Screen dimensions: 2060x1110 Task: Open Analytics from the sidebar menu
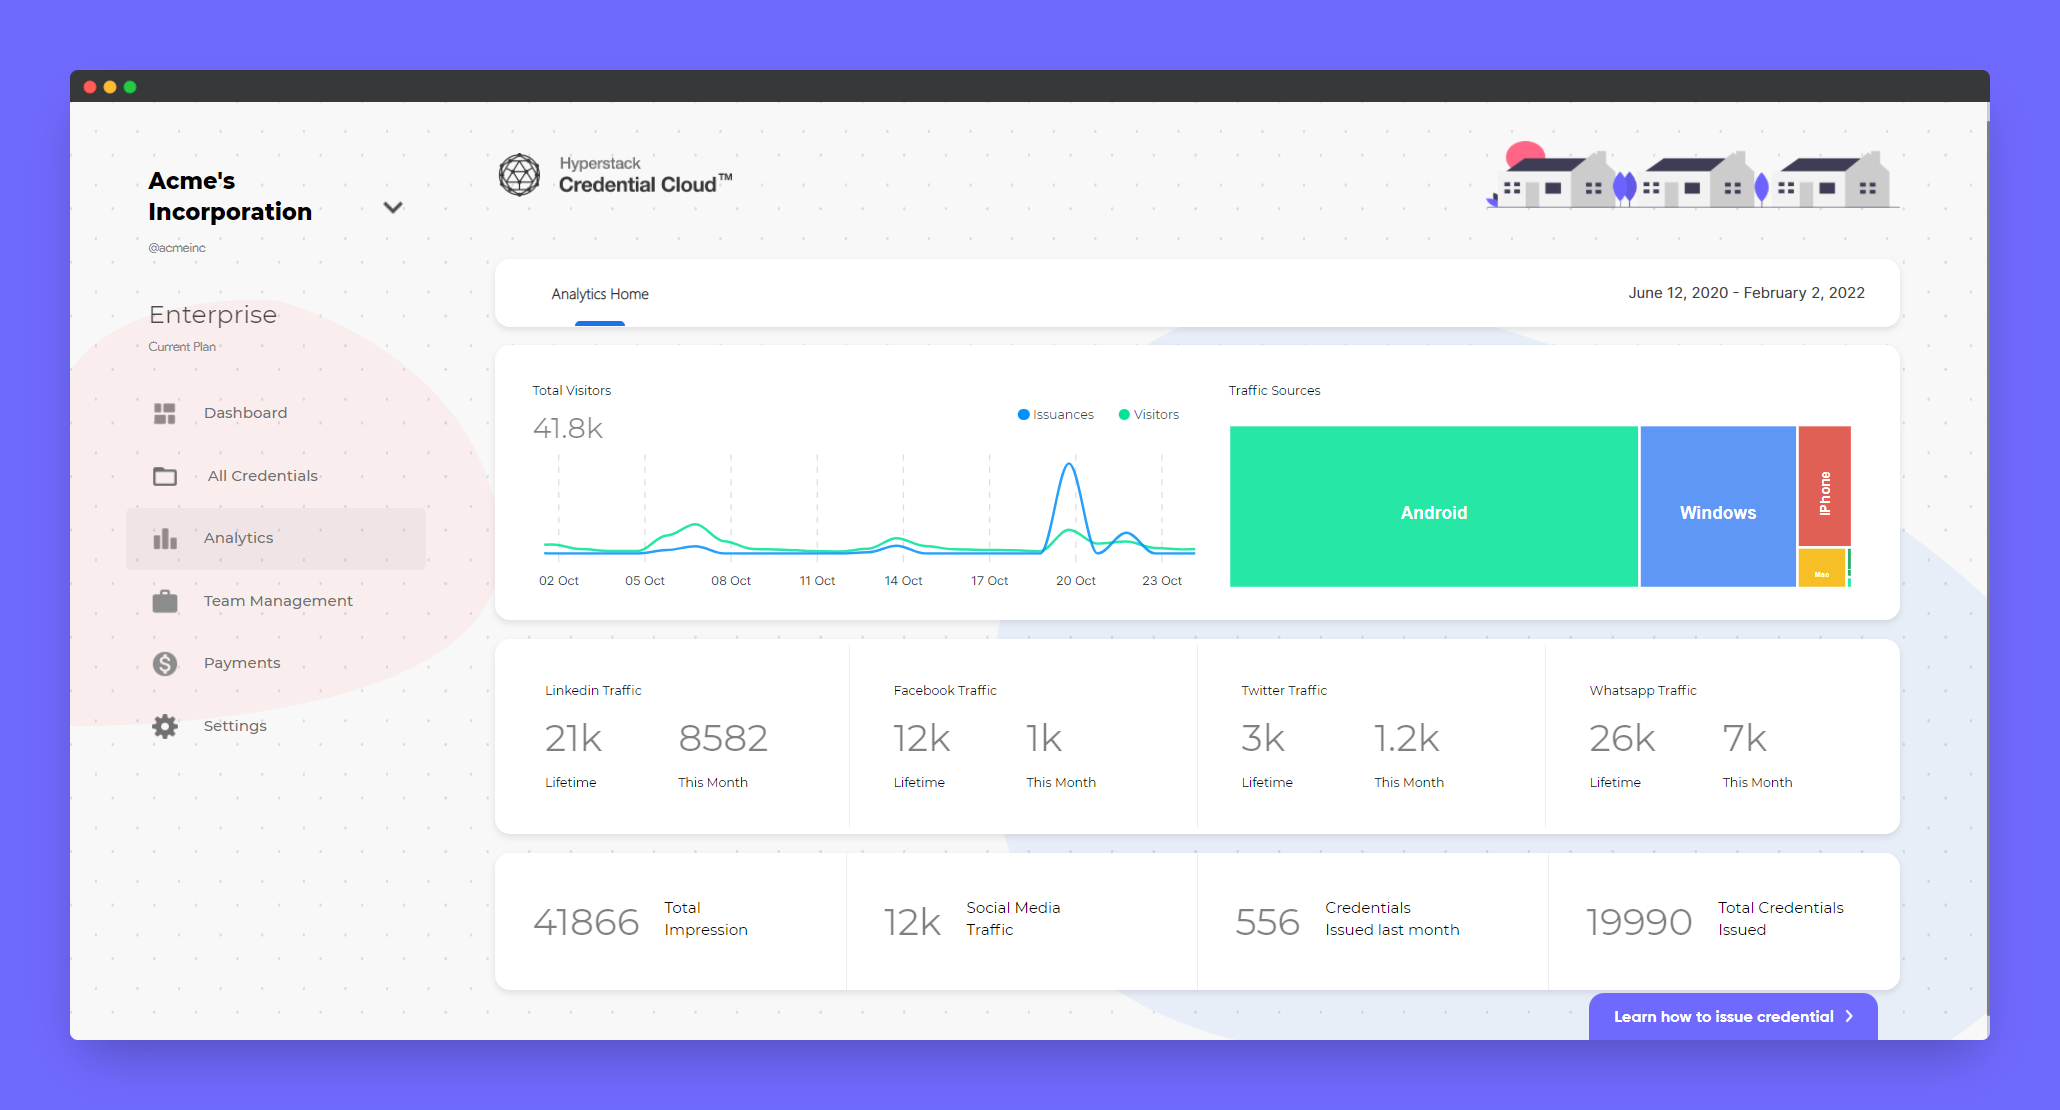(x=238, y=538)
